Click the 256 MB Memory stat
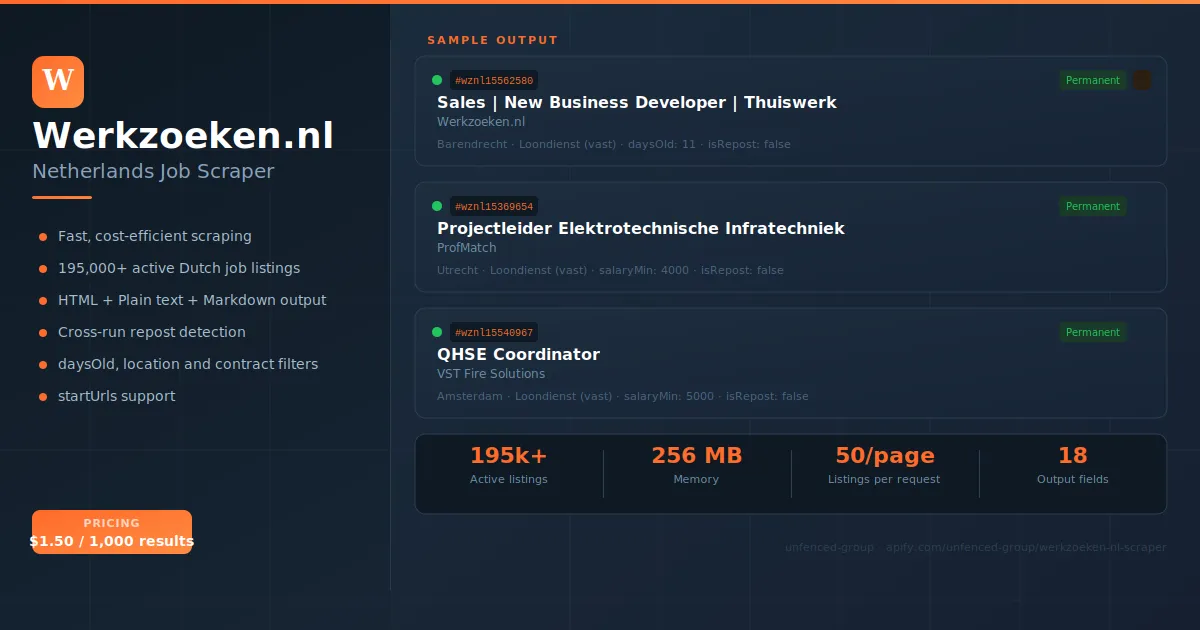Image resolution: width=1200 pixels, height=630 pixels. (x=697, y=464)
